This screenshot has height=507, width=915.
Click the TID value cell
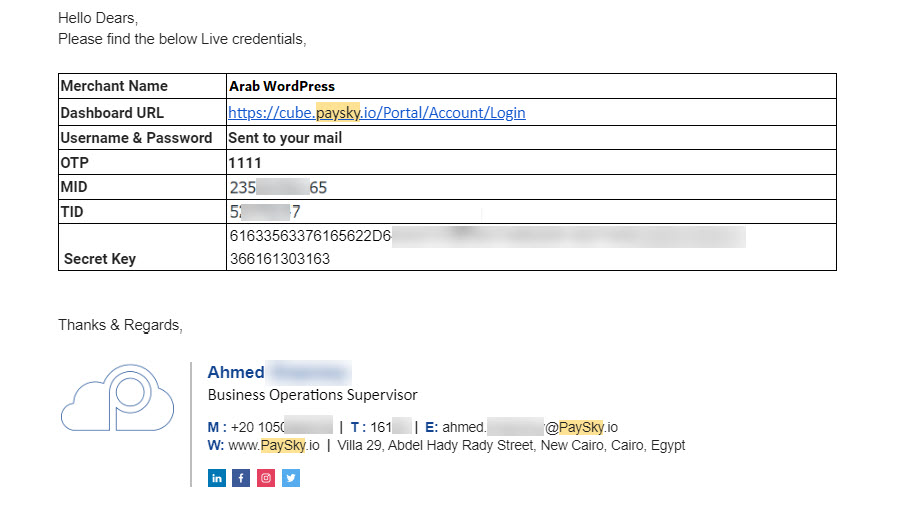click(x=265, y=211)
